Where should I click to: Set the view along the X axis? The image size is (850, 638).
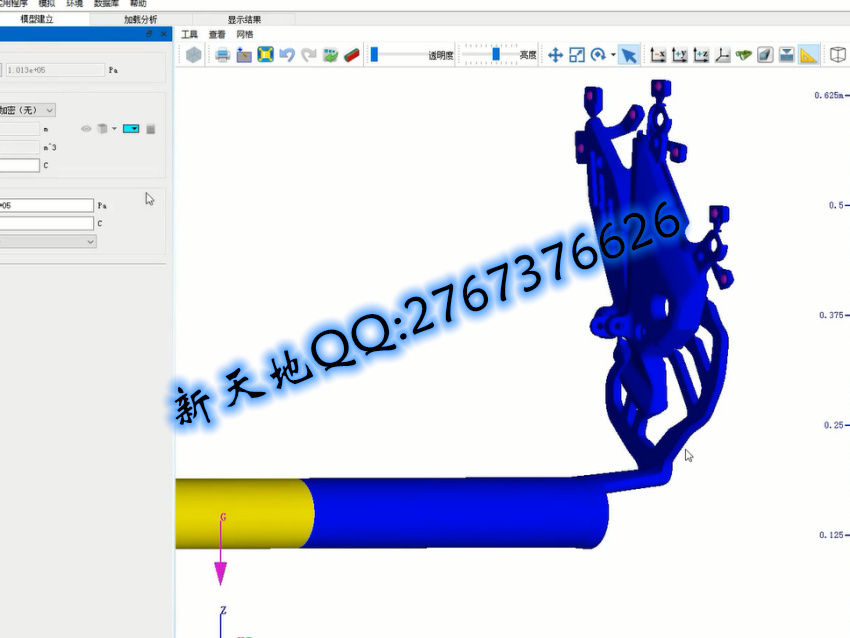click(x=658, y=56)
